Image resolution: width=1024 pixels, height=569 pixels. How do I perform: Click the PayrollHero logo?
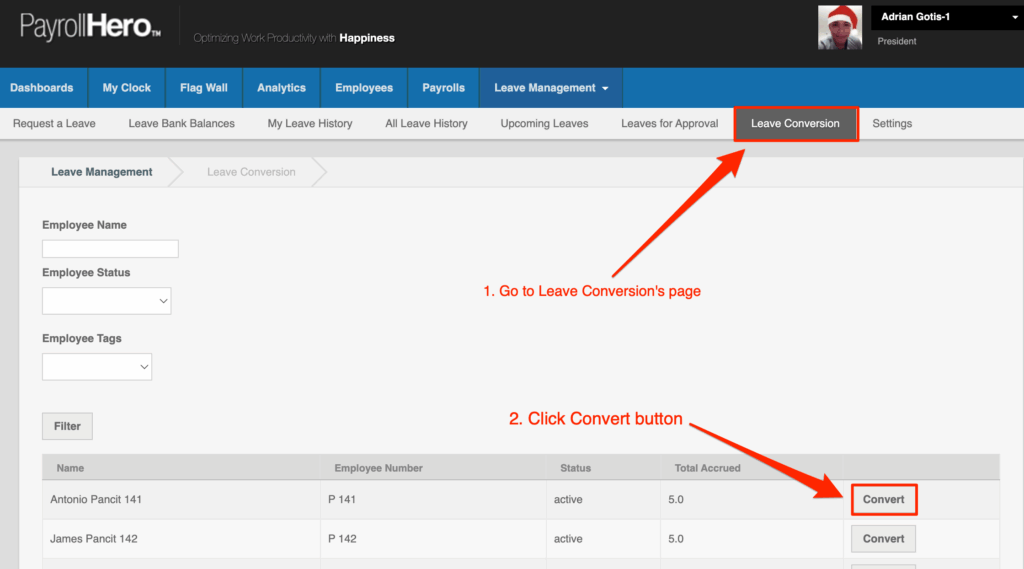(91, 27)
